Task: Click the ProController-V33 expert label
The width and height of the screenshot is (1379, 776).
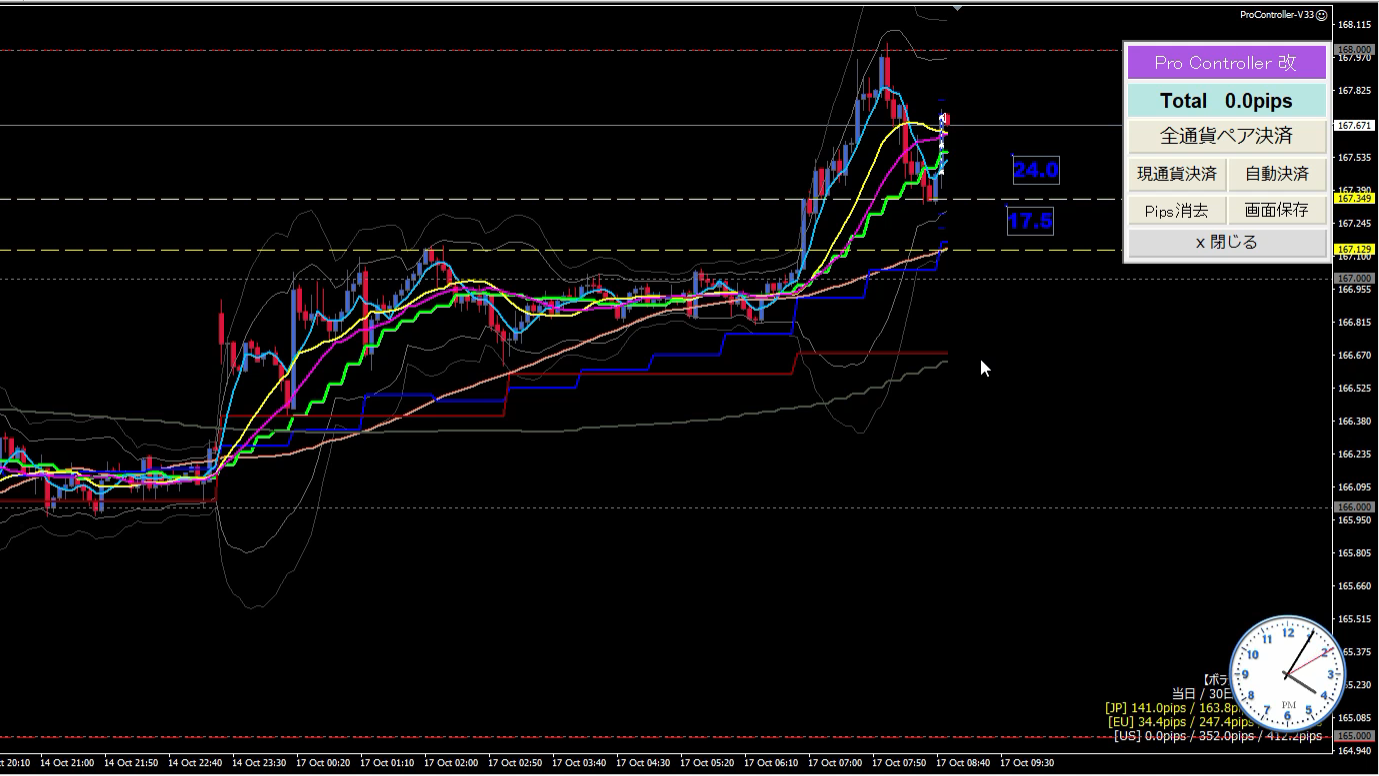Action: tap(1276, 15)
